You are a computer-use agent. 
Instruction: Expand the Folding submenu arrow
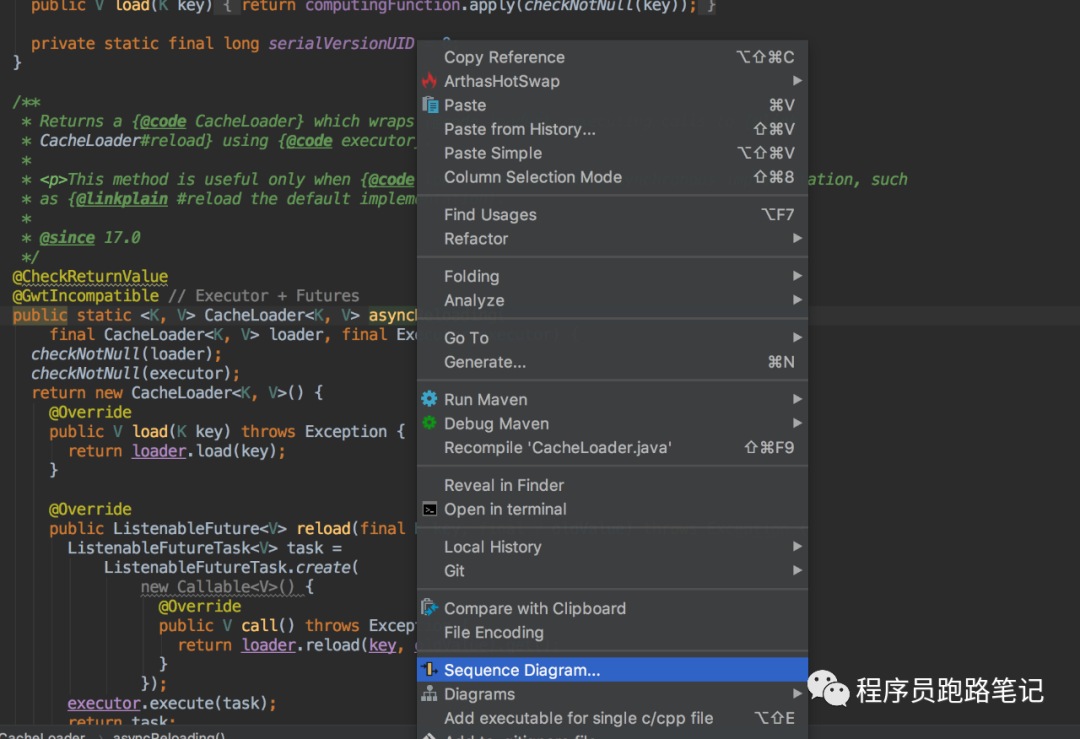[x=797, y=276]
